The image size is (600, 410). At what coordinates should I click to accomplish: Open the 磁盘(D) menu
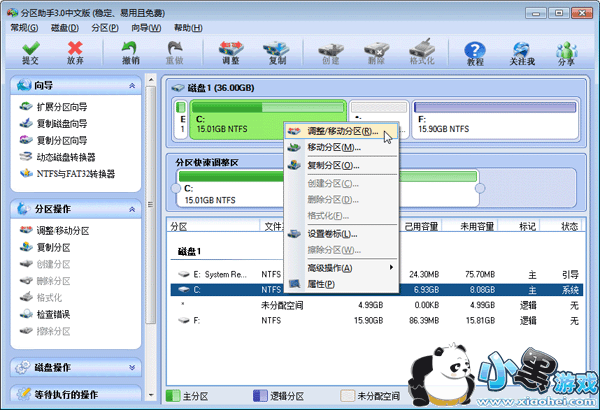click(65, 28)
